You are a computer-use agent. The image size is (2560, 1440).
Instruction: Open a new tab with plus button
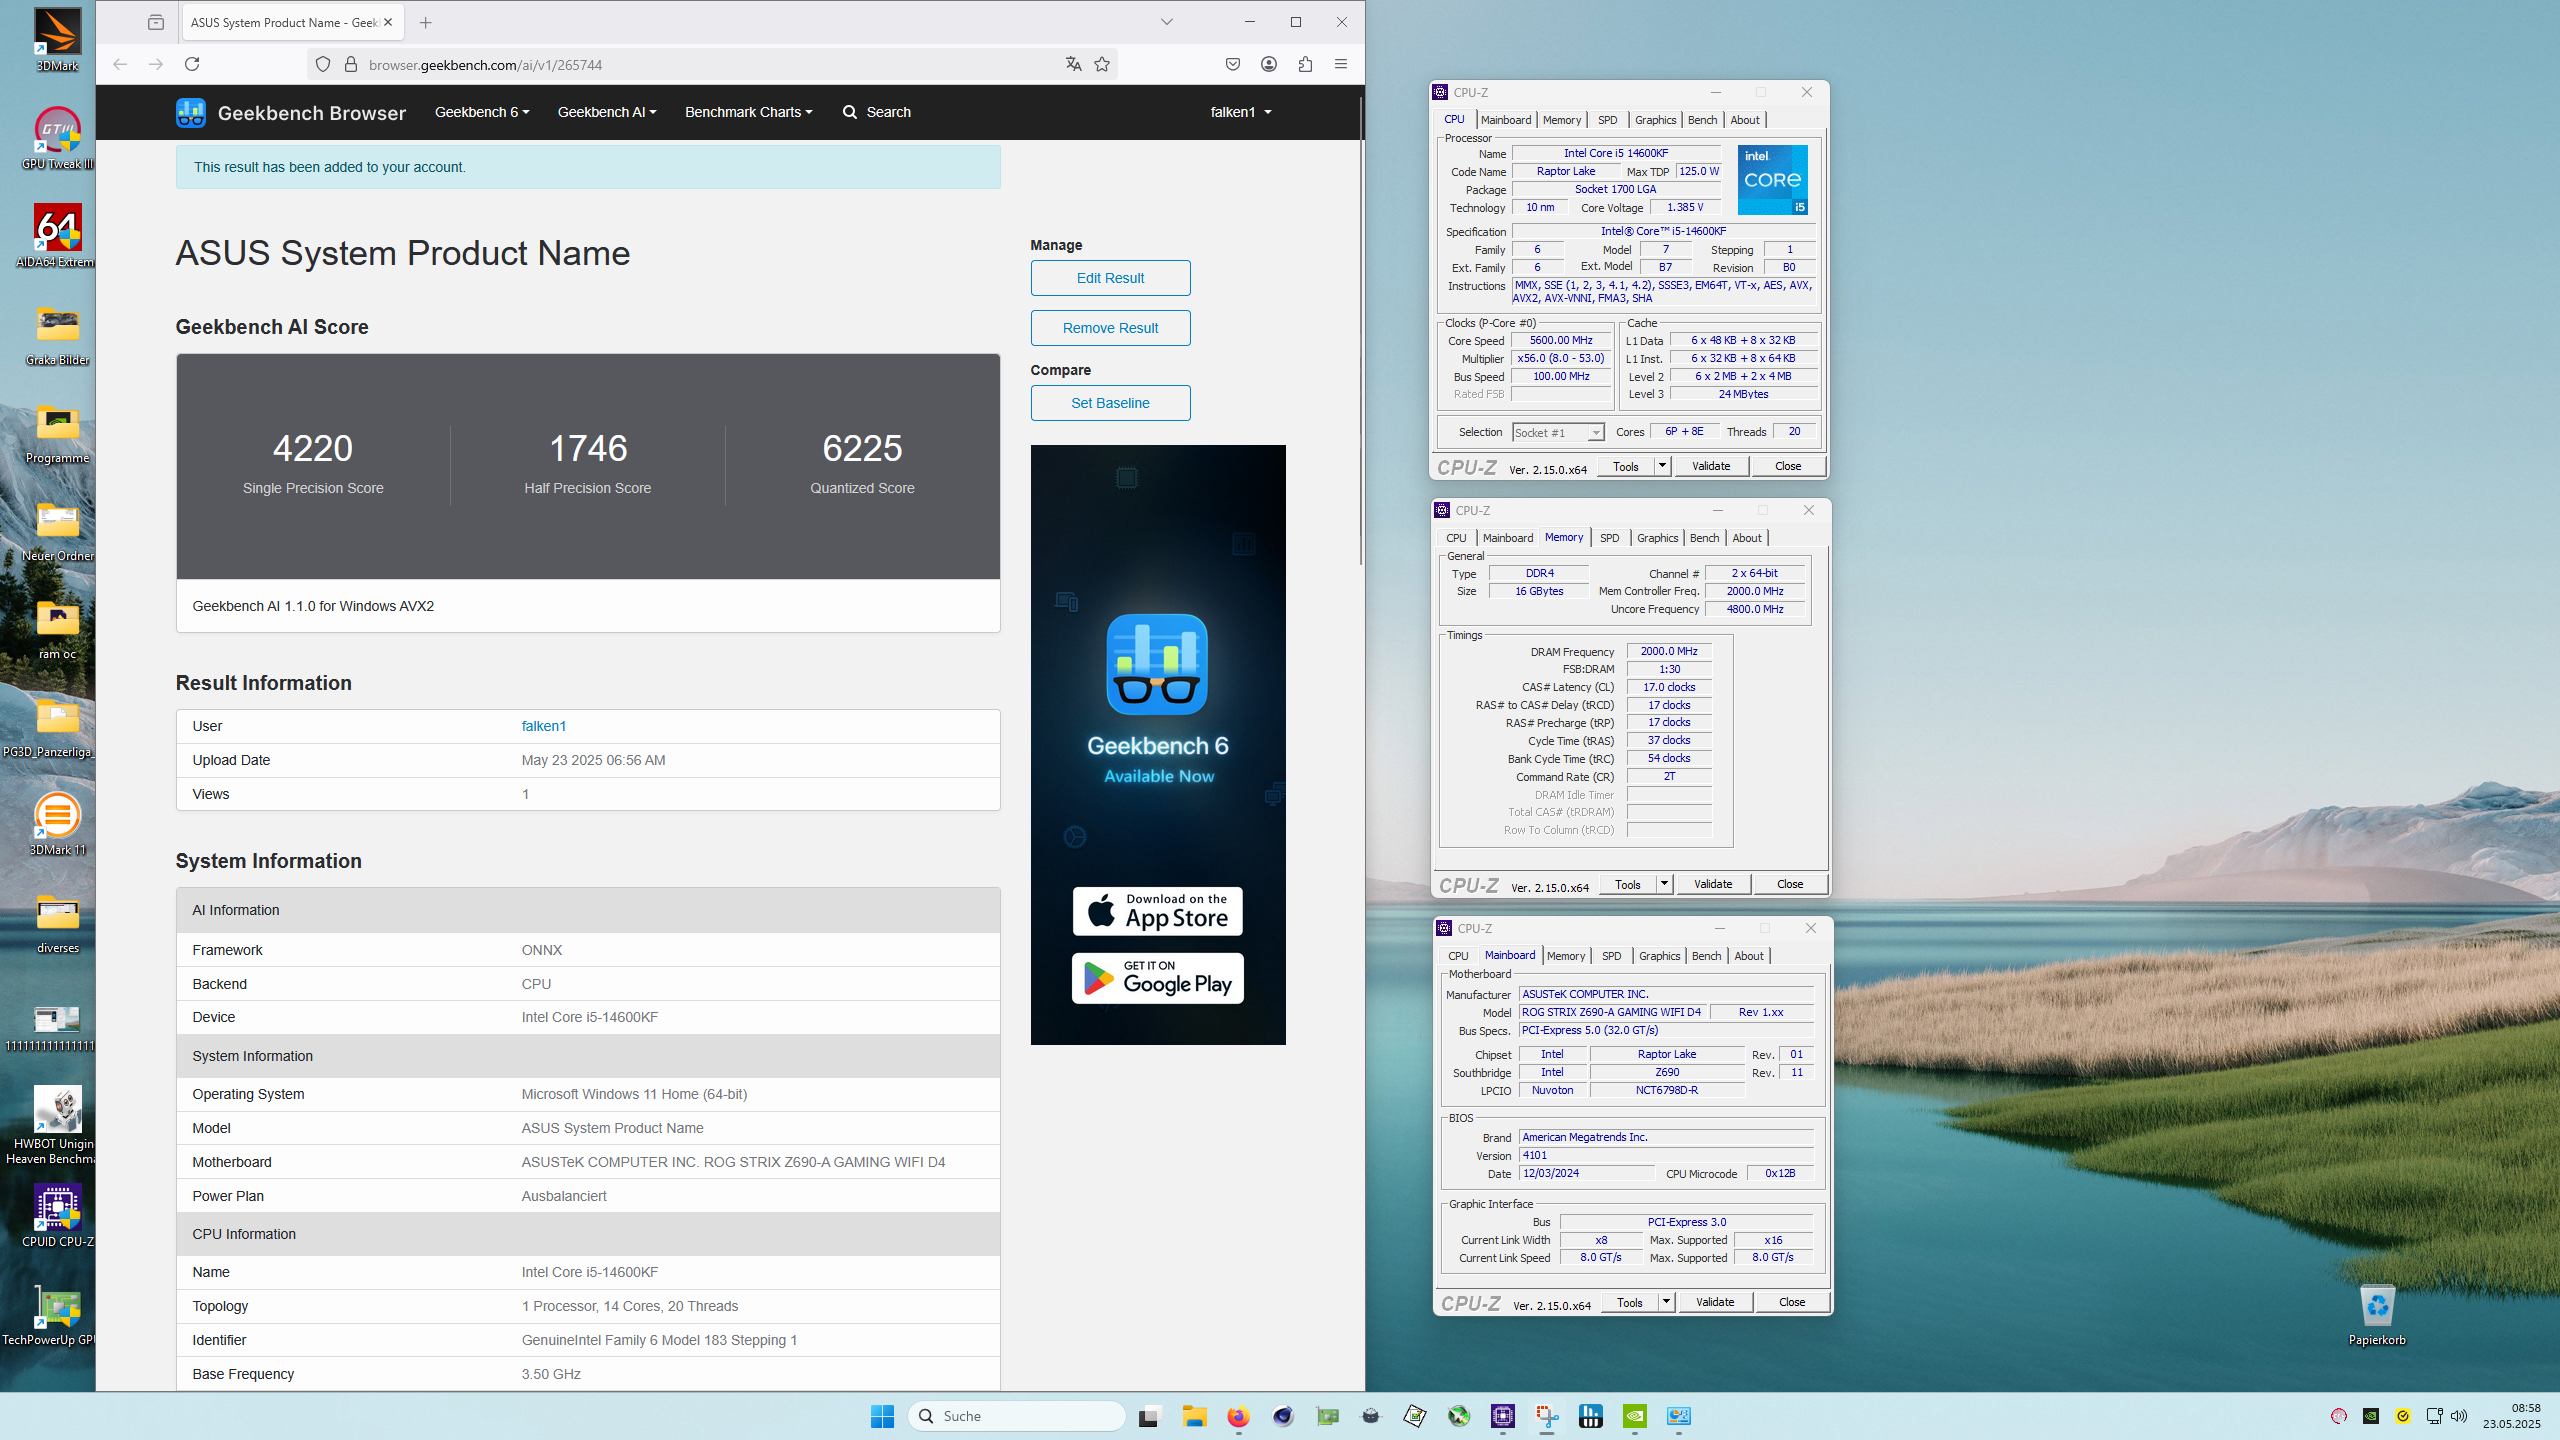pyautogui.click(x=426, y=22)
